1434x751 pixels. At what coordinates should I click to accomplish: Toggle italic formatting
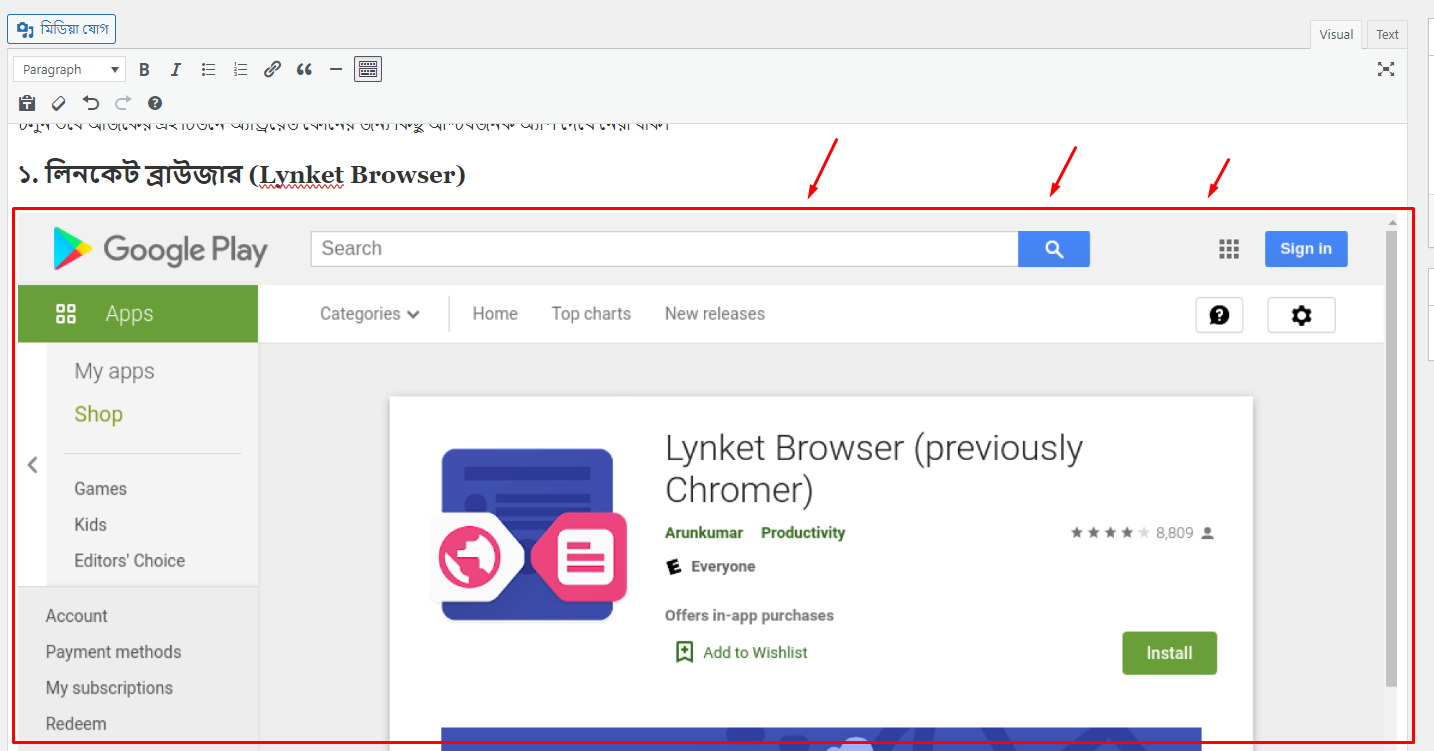[x=176, y=70]
